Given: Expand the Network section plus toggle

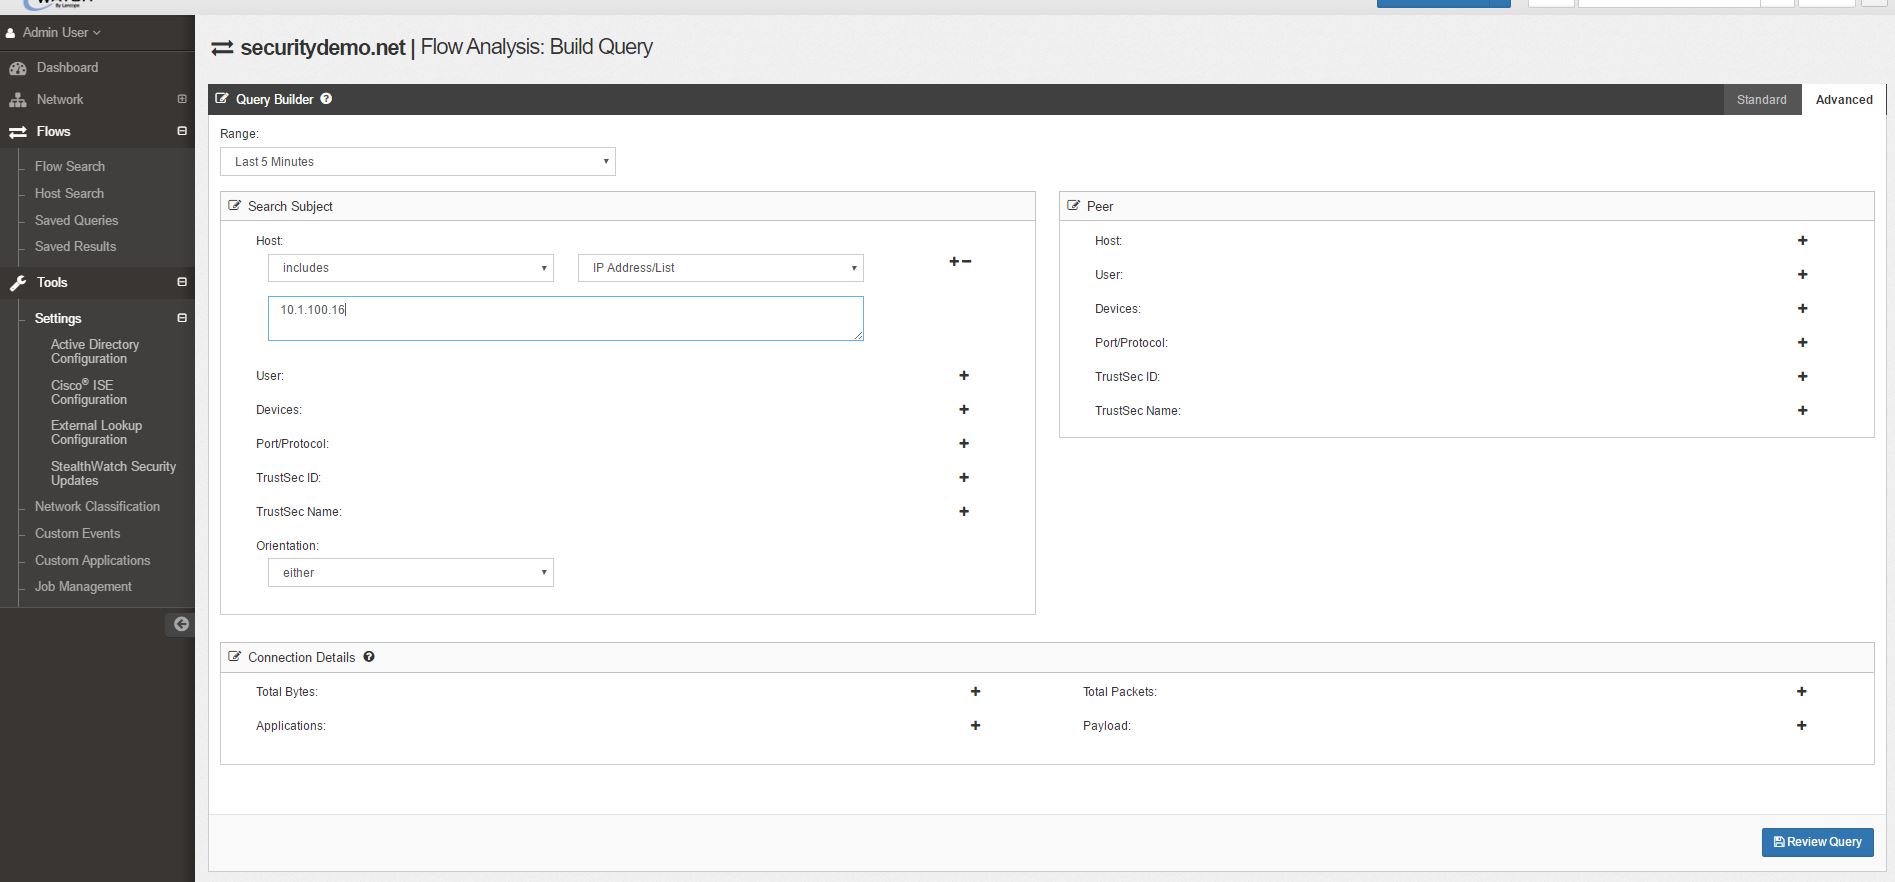Looking at the screenshot, I should 182,99.
